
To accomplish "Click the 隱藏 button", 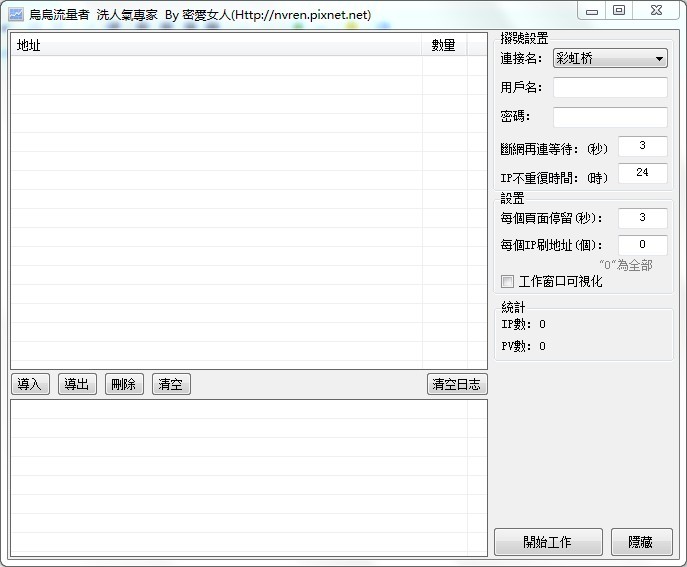I will tap(641, 542).
